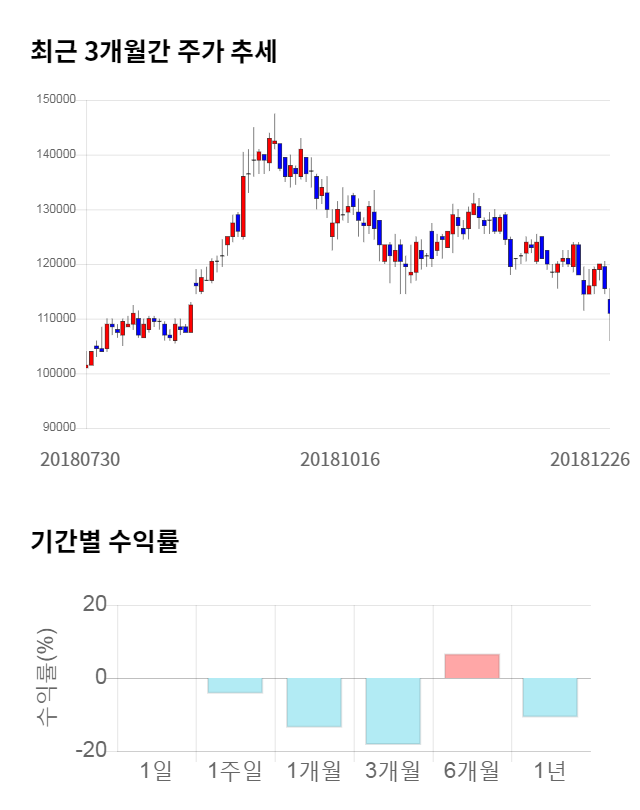The height and width of the screenshot is (810, 640).
Task: Select the '1주일' period axis label
Action: [x=235, y=771]
